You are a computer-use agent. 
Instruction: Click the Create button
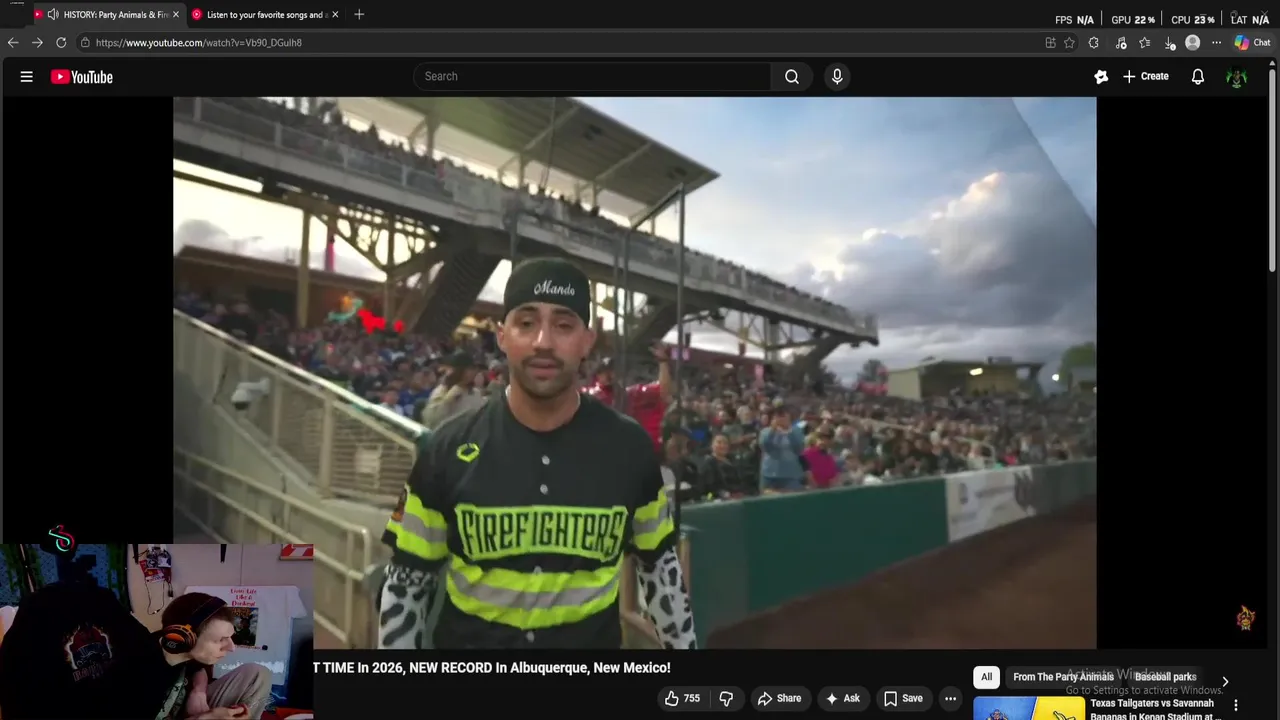coord(1146,76)
